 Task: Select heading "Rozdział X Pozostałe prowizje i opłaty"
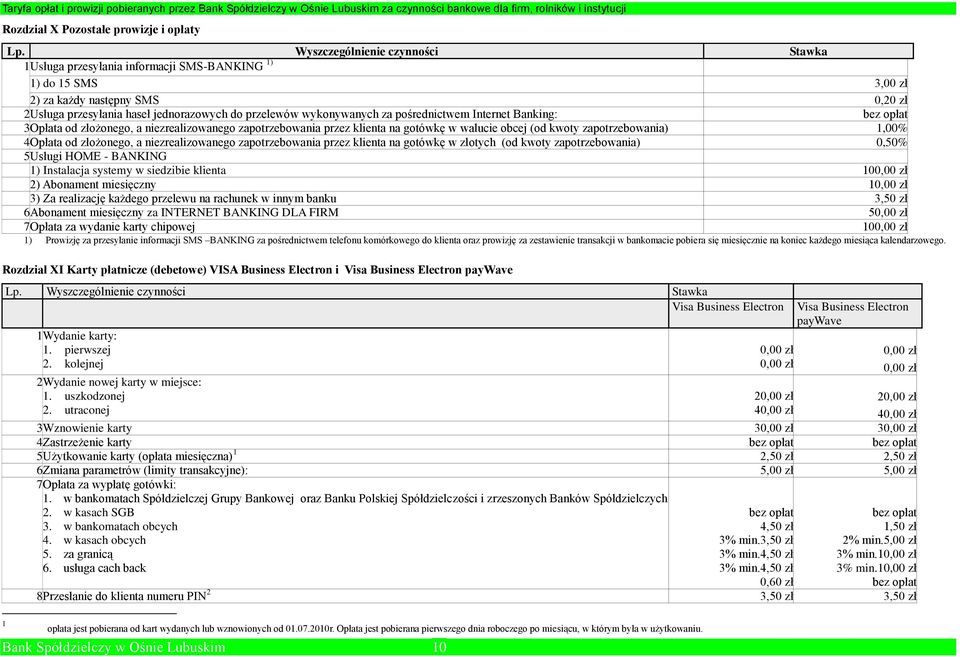pos(101,29)
